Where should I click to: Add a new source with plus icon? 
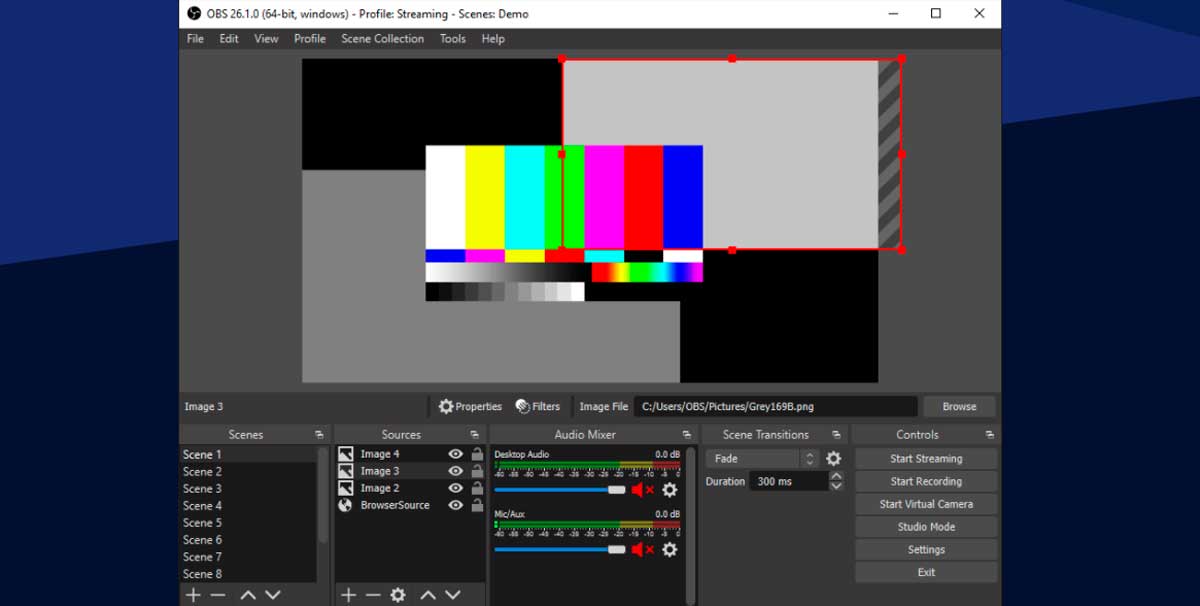pyautogui.click(x=348, y=595)
